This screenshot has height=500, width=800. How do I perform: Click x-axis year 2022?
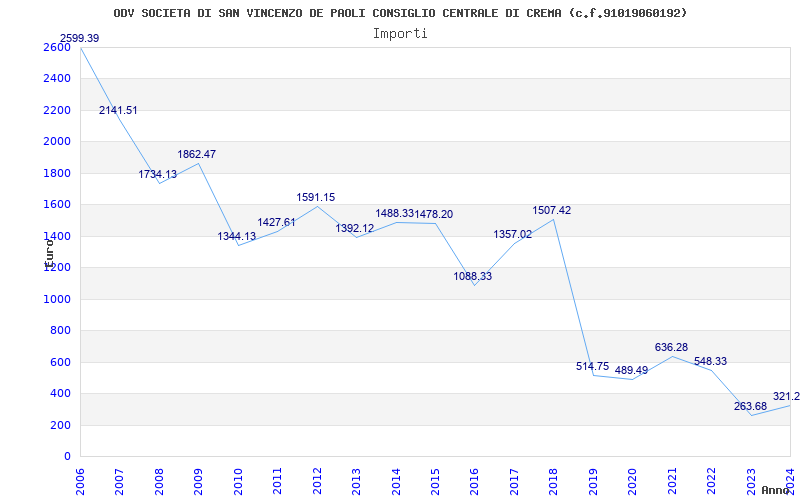pyautogui.click(x=711, y=481)
